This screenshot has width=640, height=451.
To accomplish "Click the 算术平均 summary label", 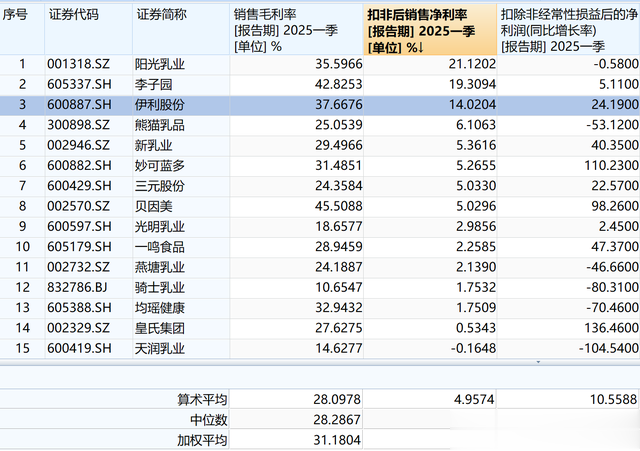I will (x=202, y=400).
